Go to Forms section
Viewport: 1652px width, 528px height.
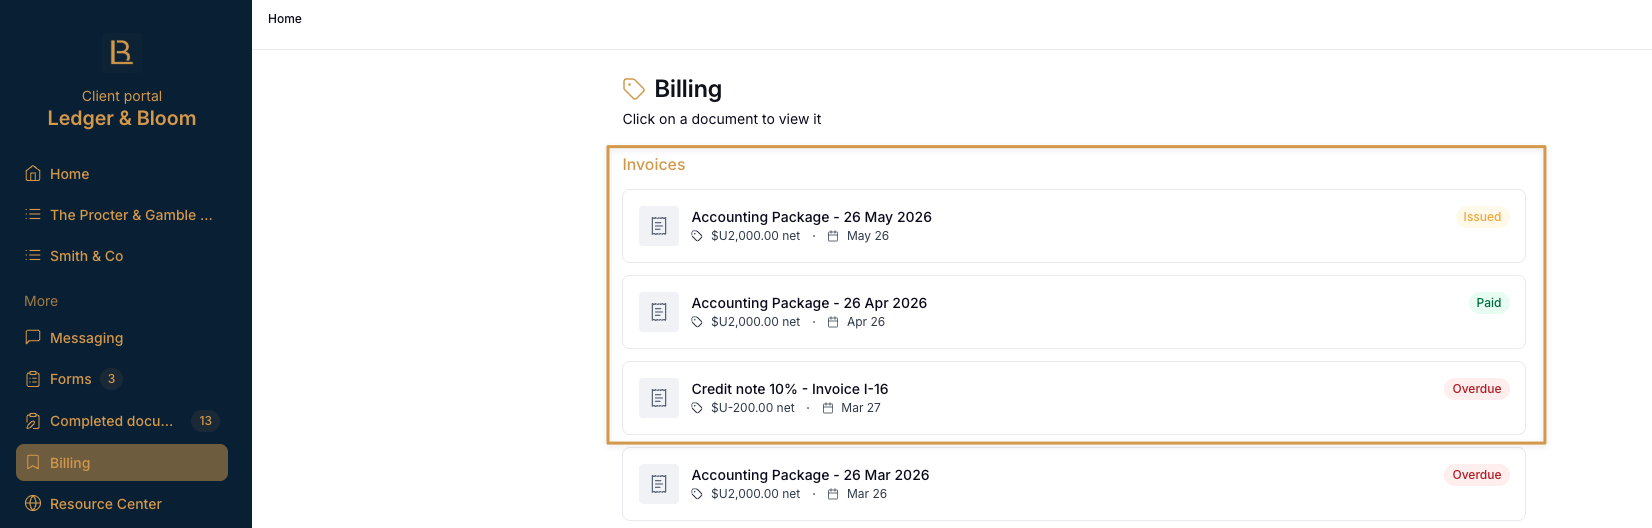(122, 379)
